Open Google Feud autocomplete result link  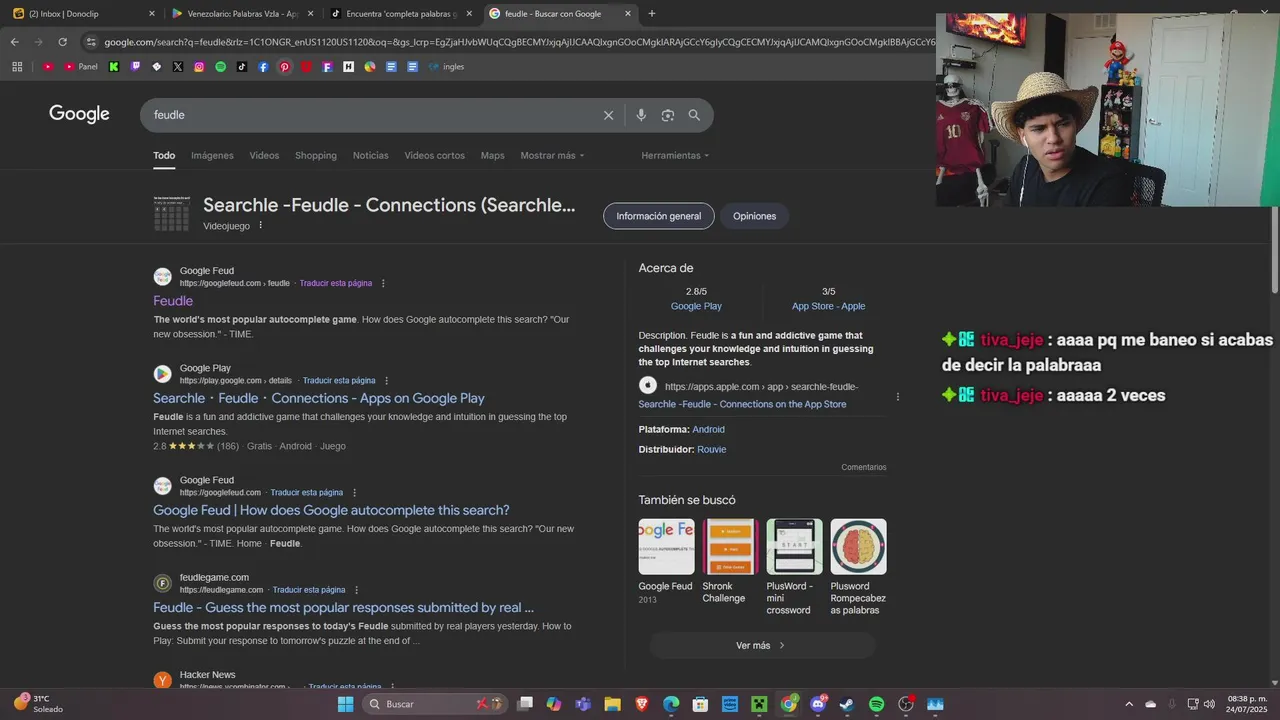[331, 510]
